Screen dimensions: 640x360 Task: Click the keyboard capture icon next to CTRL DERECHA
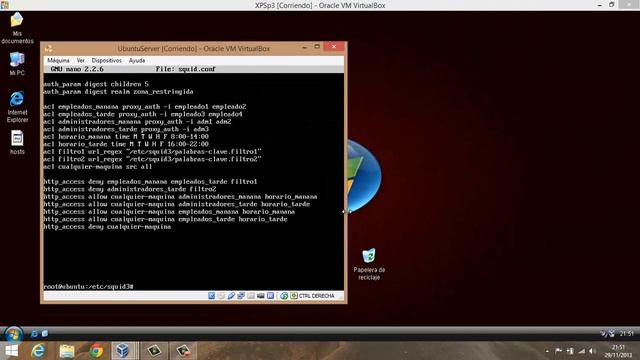click(x=294, y=296)
